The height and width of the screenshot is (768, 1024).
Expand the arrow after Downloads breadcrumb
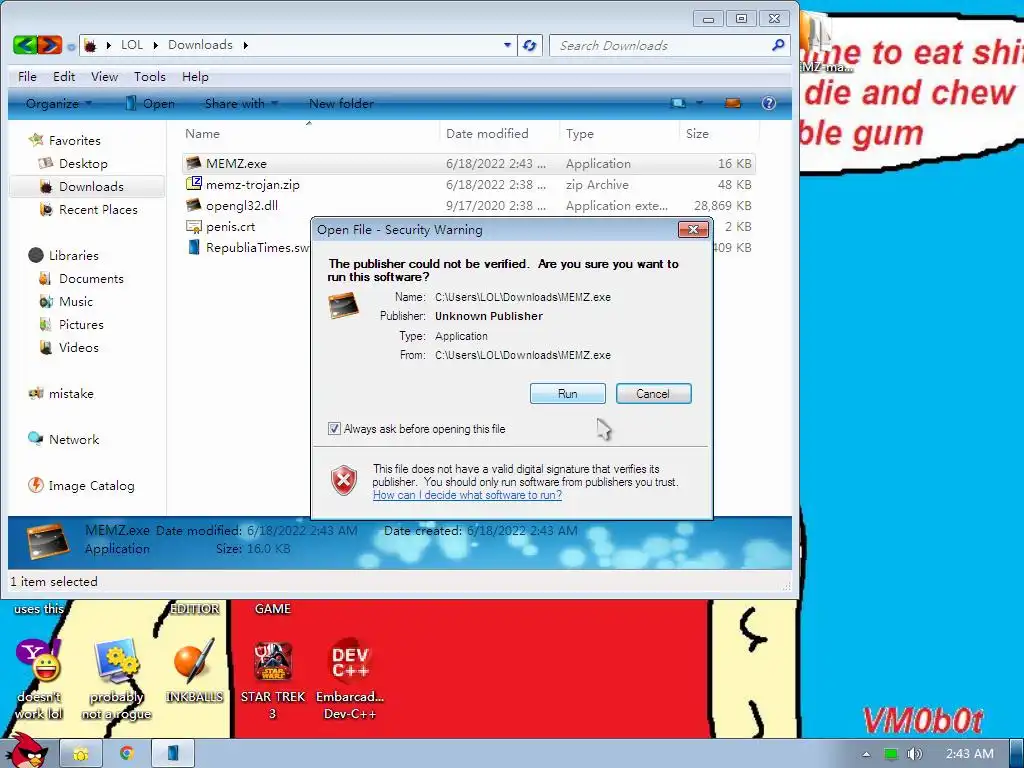[246, 45]
